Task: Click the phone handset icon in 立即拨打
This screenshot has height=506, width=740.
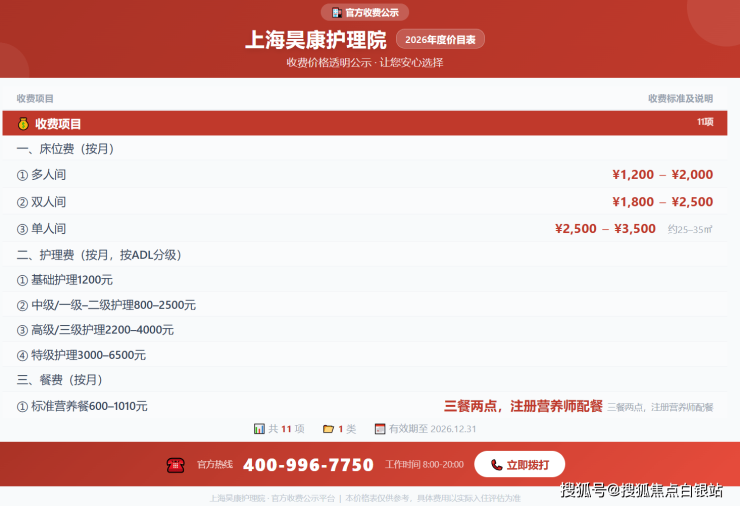Action: click(x=496, y=465)
